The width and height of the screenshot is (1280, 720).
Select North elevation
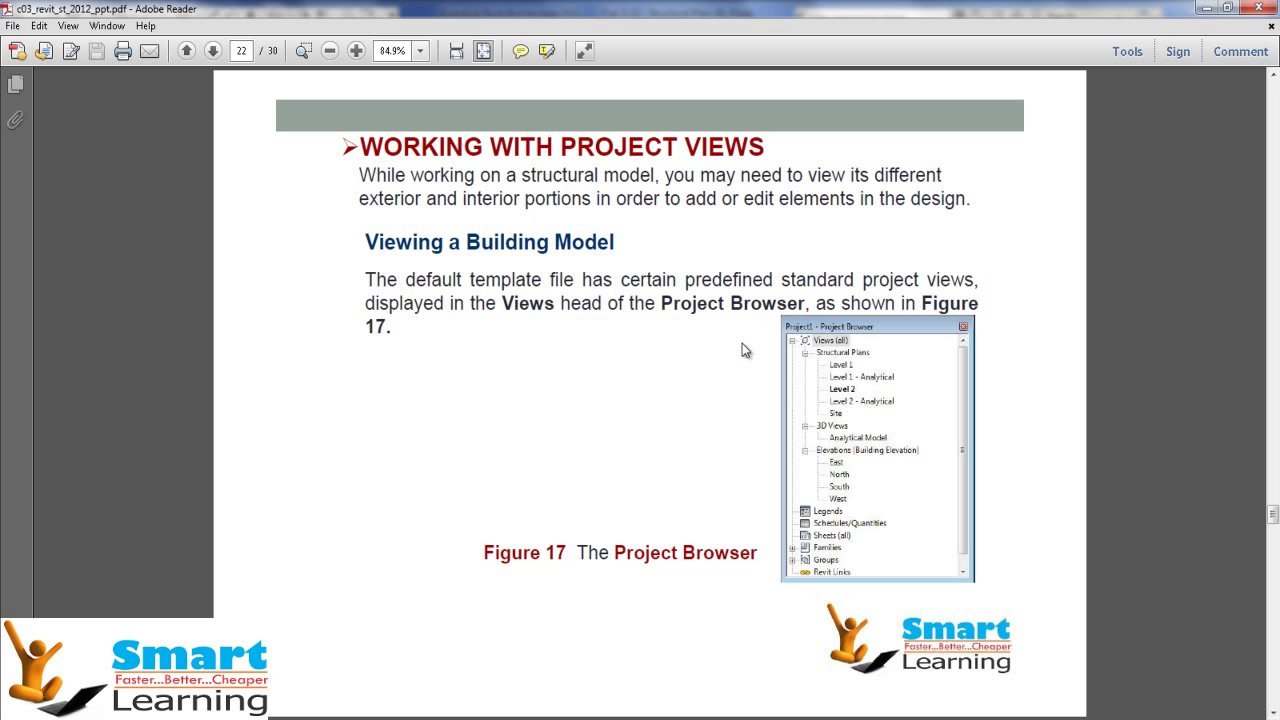(x=839, y=474)
